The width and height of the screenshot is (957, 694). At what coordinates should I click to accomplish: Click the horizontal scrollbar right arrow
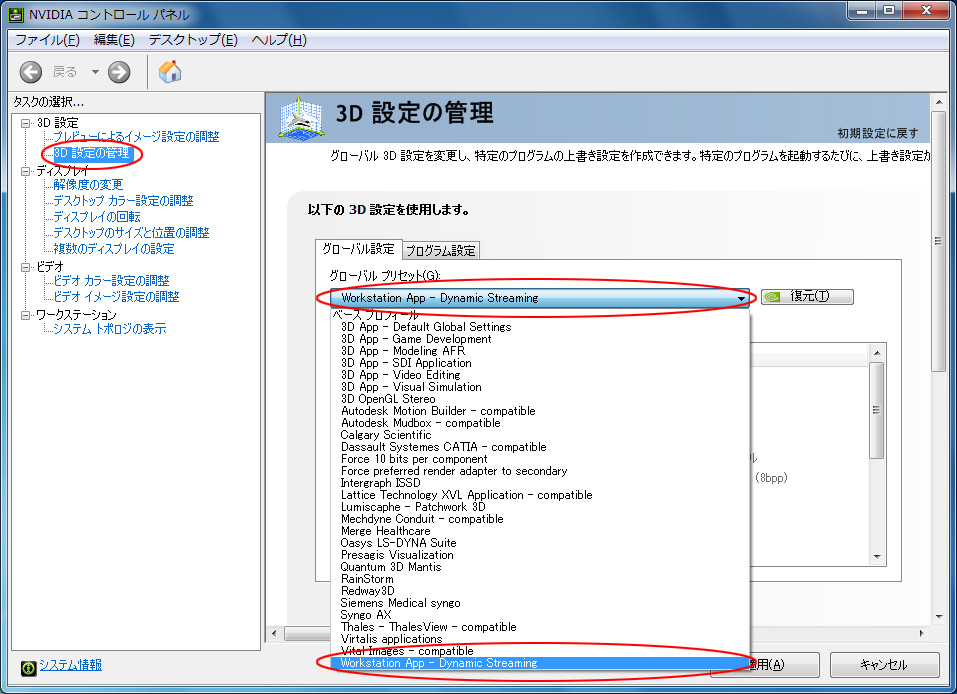point(921,634)
